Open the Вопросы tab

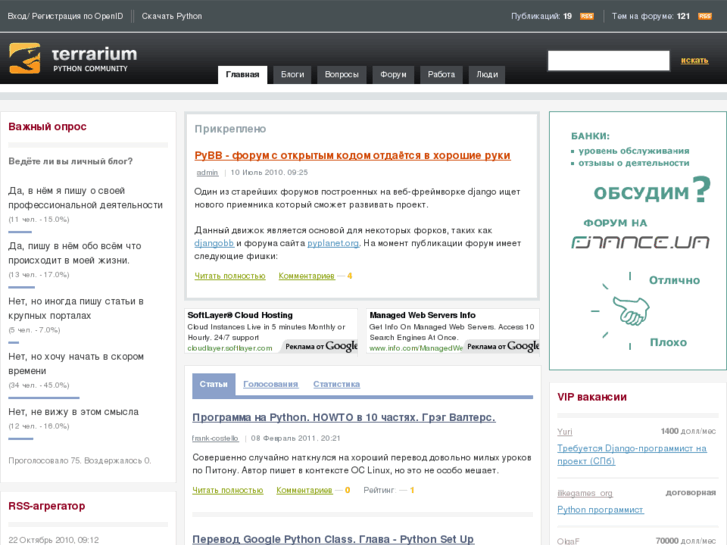click(342, 75)
